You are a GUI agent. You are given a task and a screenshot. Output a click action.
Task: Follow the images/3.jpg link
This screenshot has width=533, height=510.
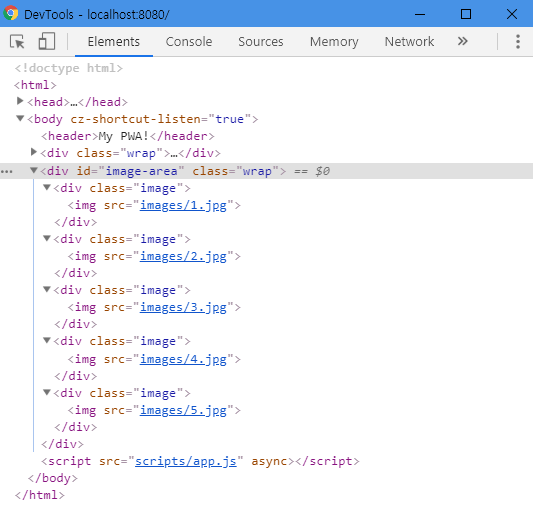(x=183, y=307)
